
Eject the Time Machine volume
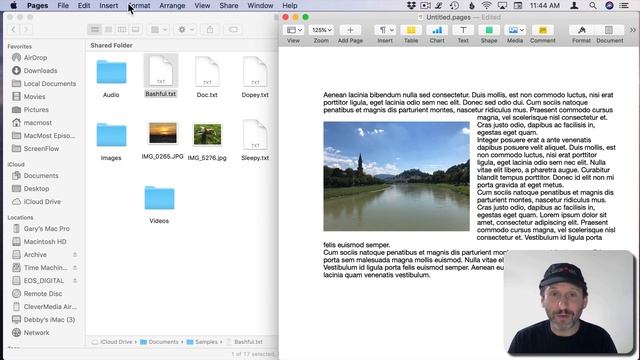pos(75,268)
